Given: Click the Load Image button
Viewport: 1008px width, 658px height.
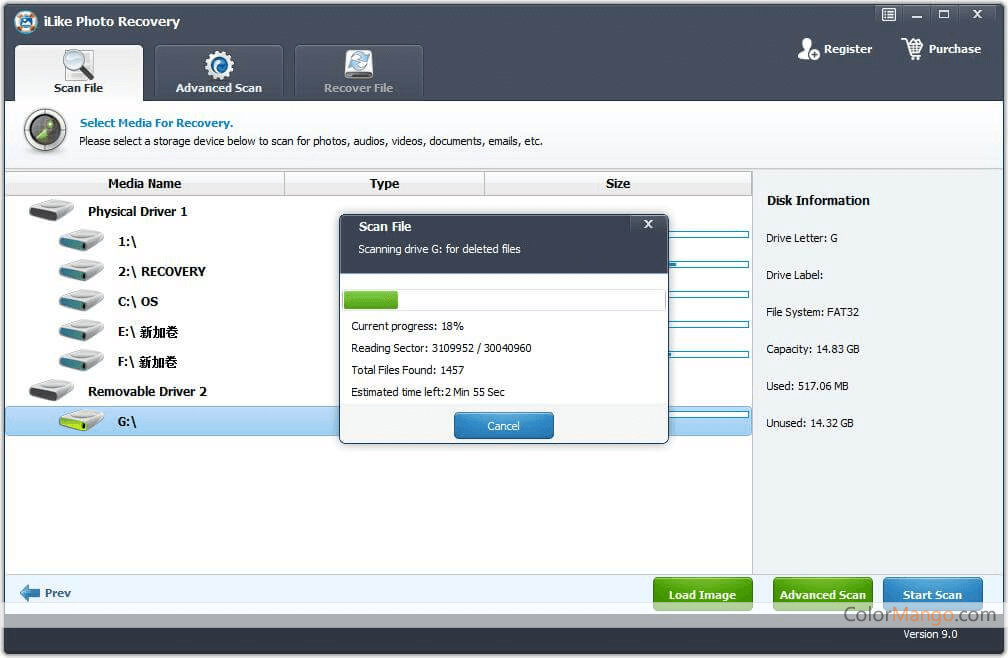Looking at the screenshot, I should (x=703, y=594).
